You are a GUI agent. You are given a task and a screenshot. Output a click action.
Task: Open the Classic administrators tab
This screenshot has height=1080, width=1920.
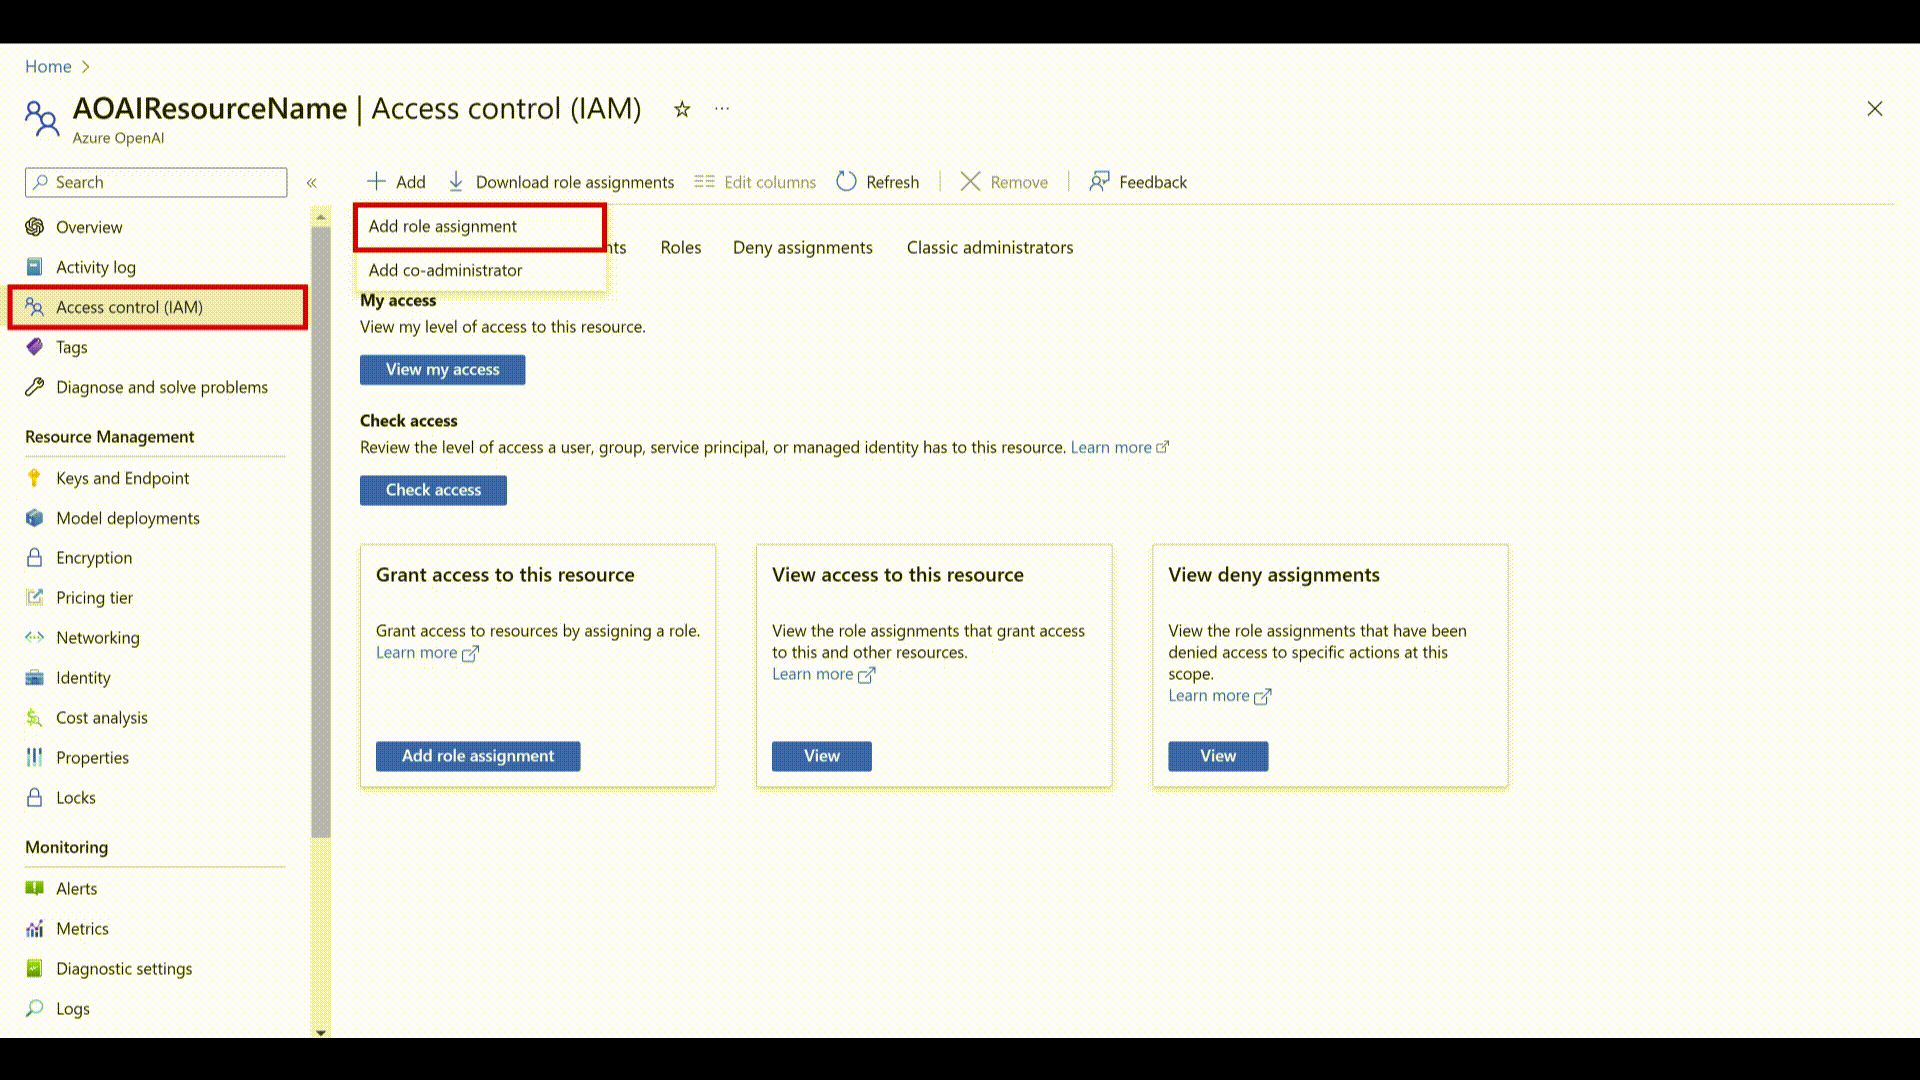tap(990, 248)
